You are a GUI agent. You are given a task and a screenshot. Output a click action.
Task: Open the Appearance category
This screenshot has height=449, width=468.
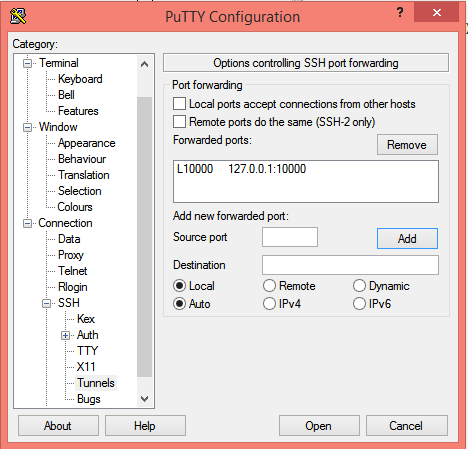coord(87,143)
